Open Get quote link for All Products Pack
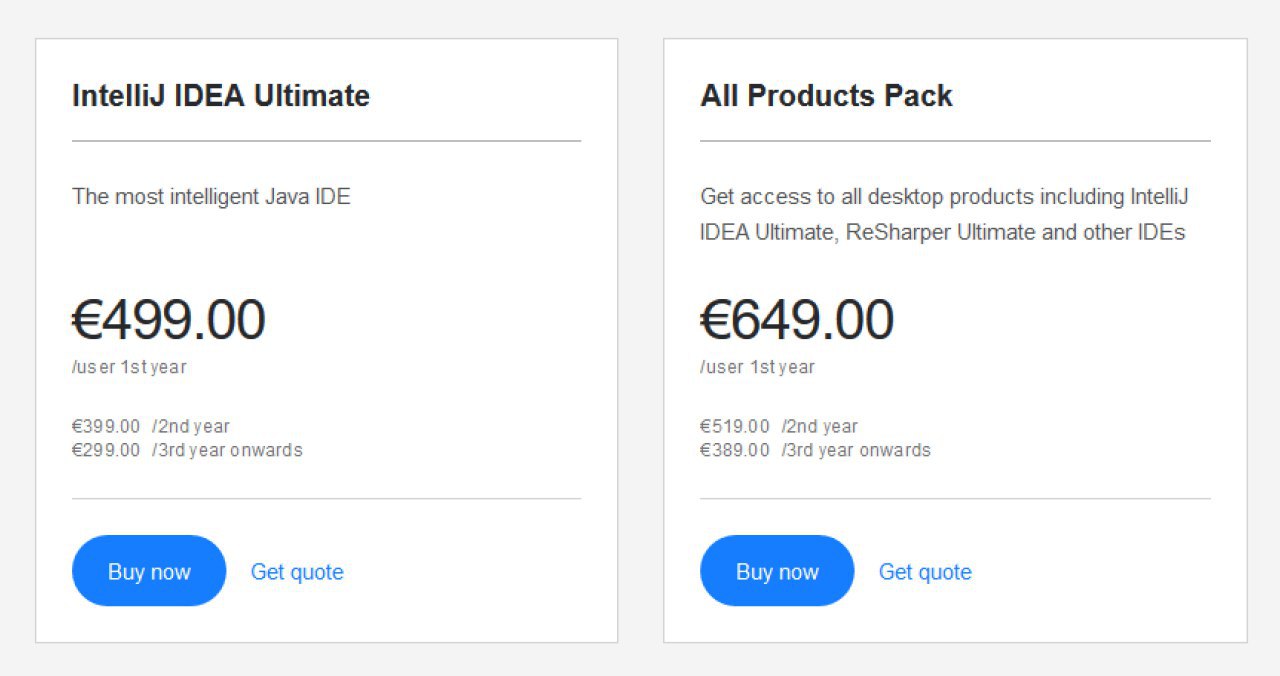The height and width of the screenshot is (676, 1280). pos(925,572)
